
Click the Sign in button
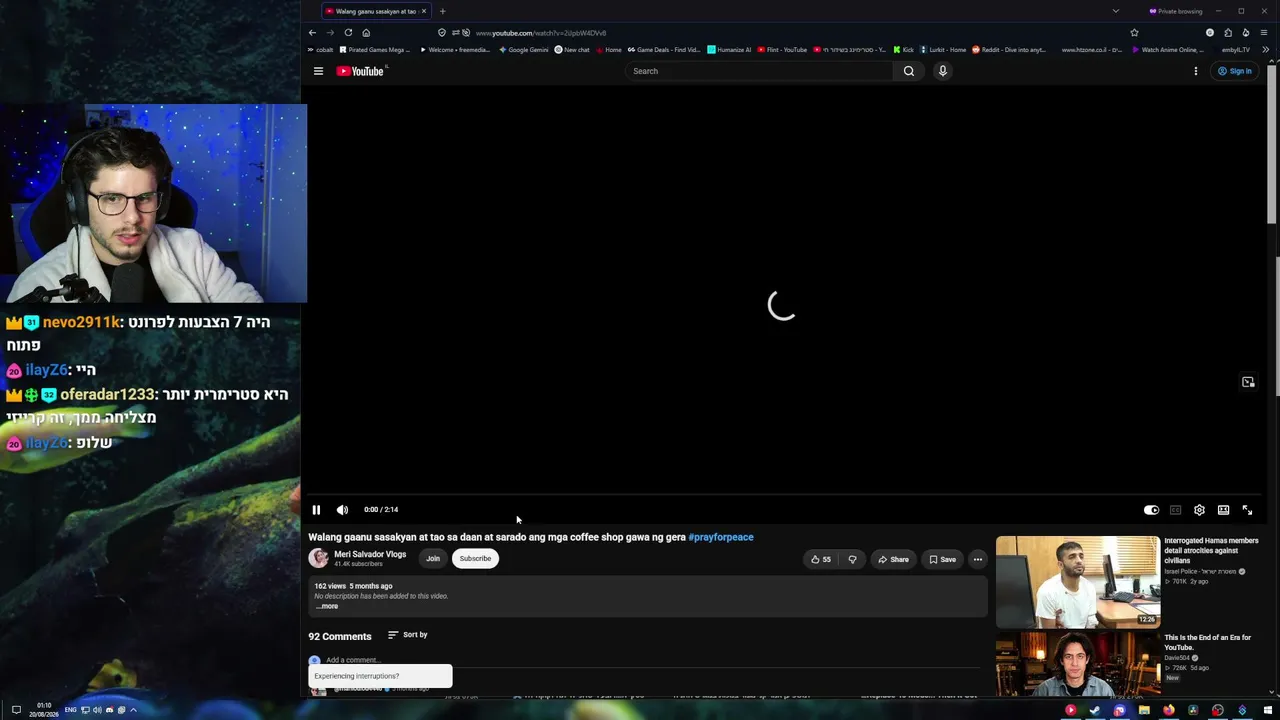click(1234, 71)
